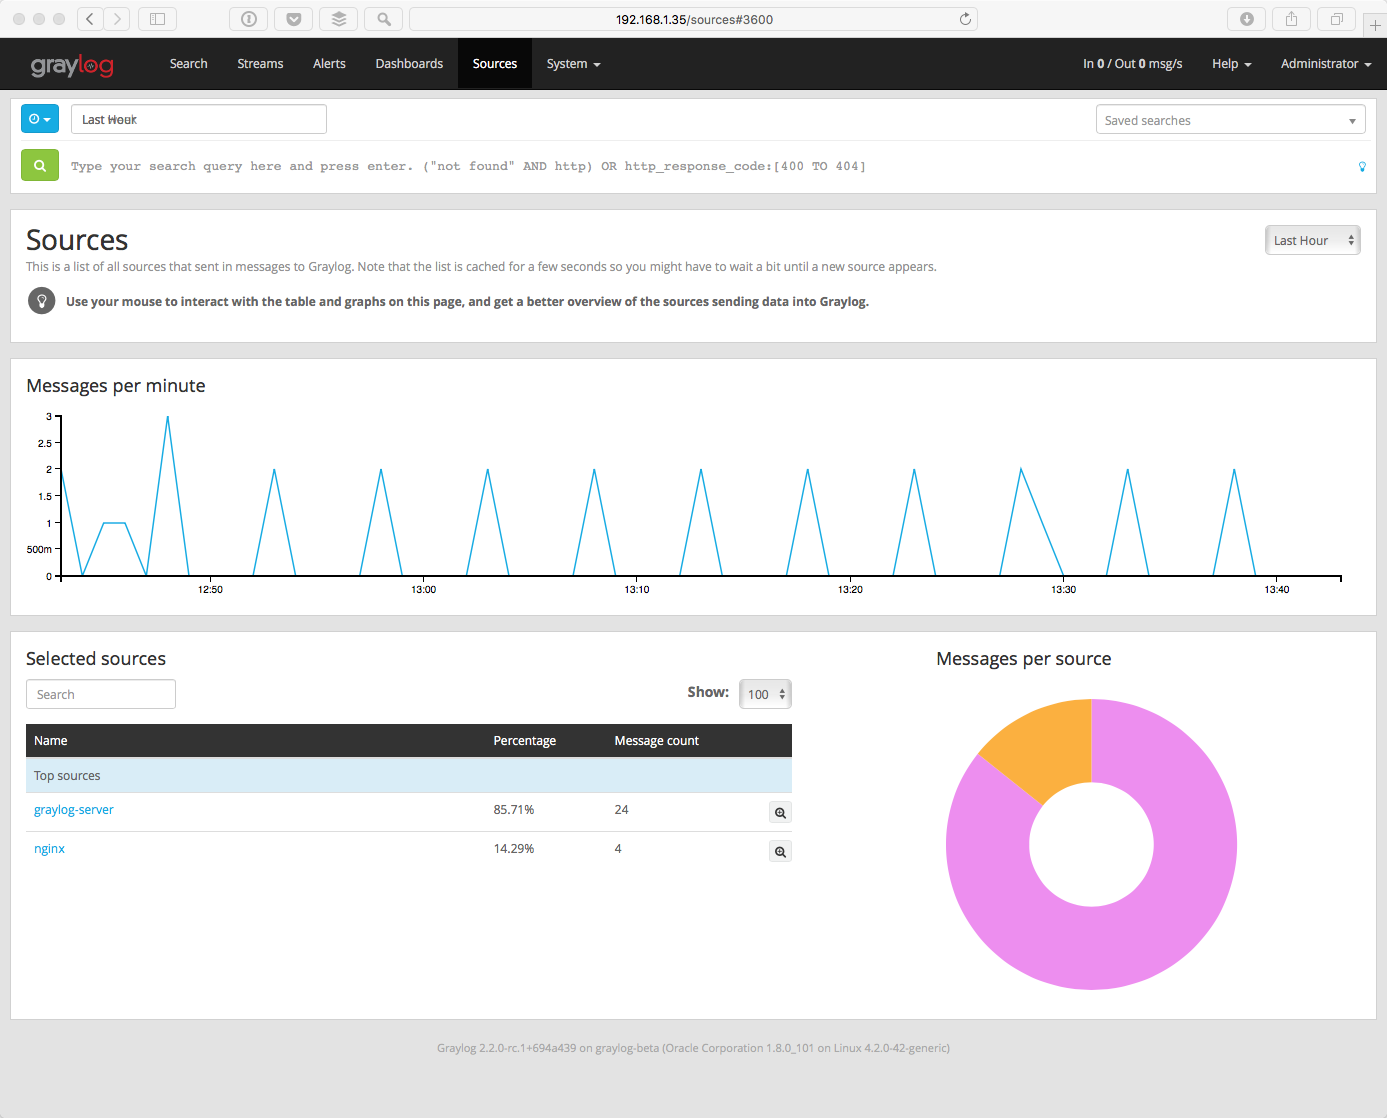Click the magnifier extension icon in Safari toolbar

click(384, 19)
